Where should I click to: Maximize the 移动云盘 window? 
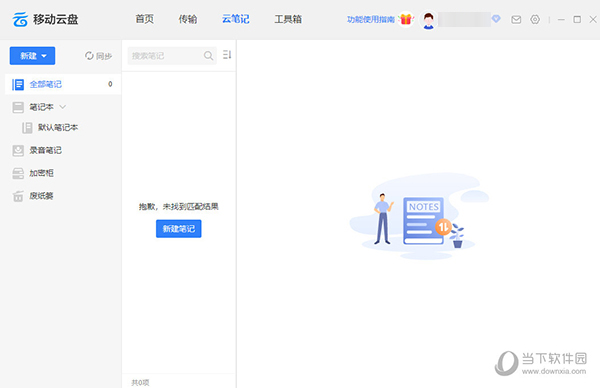coord(577,19)
